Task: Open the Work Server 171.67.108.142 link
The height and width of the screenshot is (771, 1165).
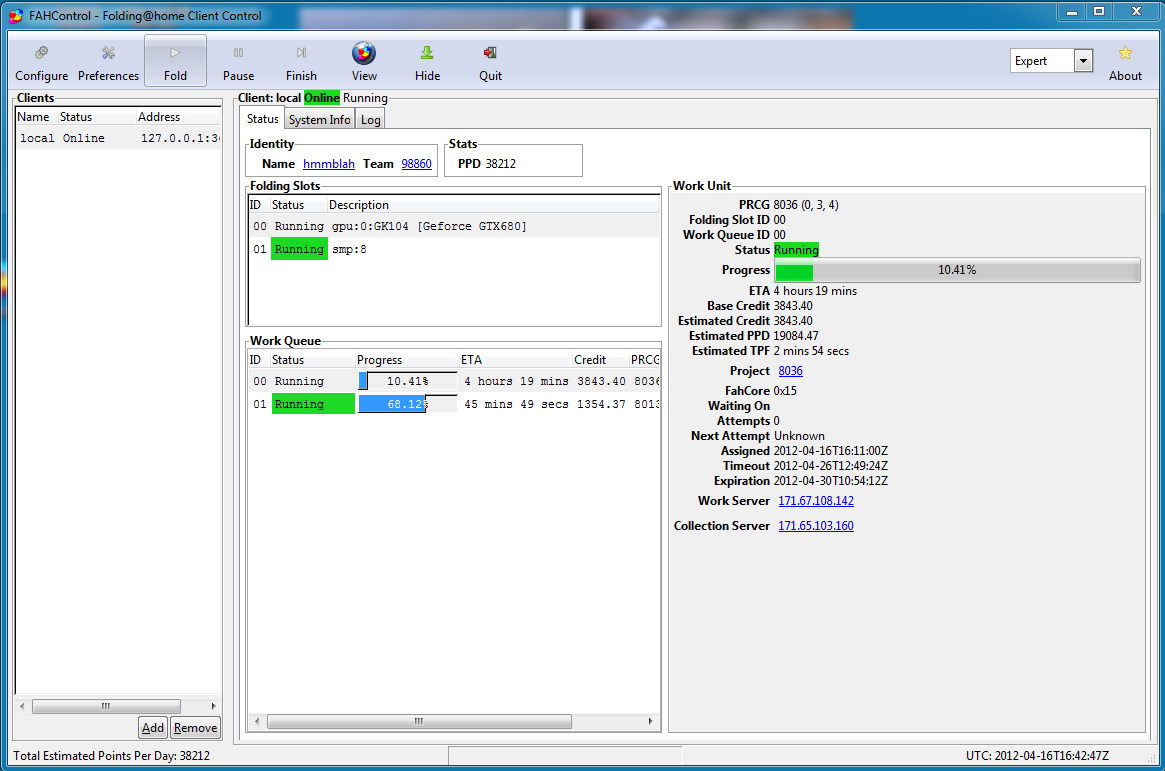Action: click(816, 501)
